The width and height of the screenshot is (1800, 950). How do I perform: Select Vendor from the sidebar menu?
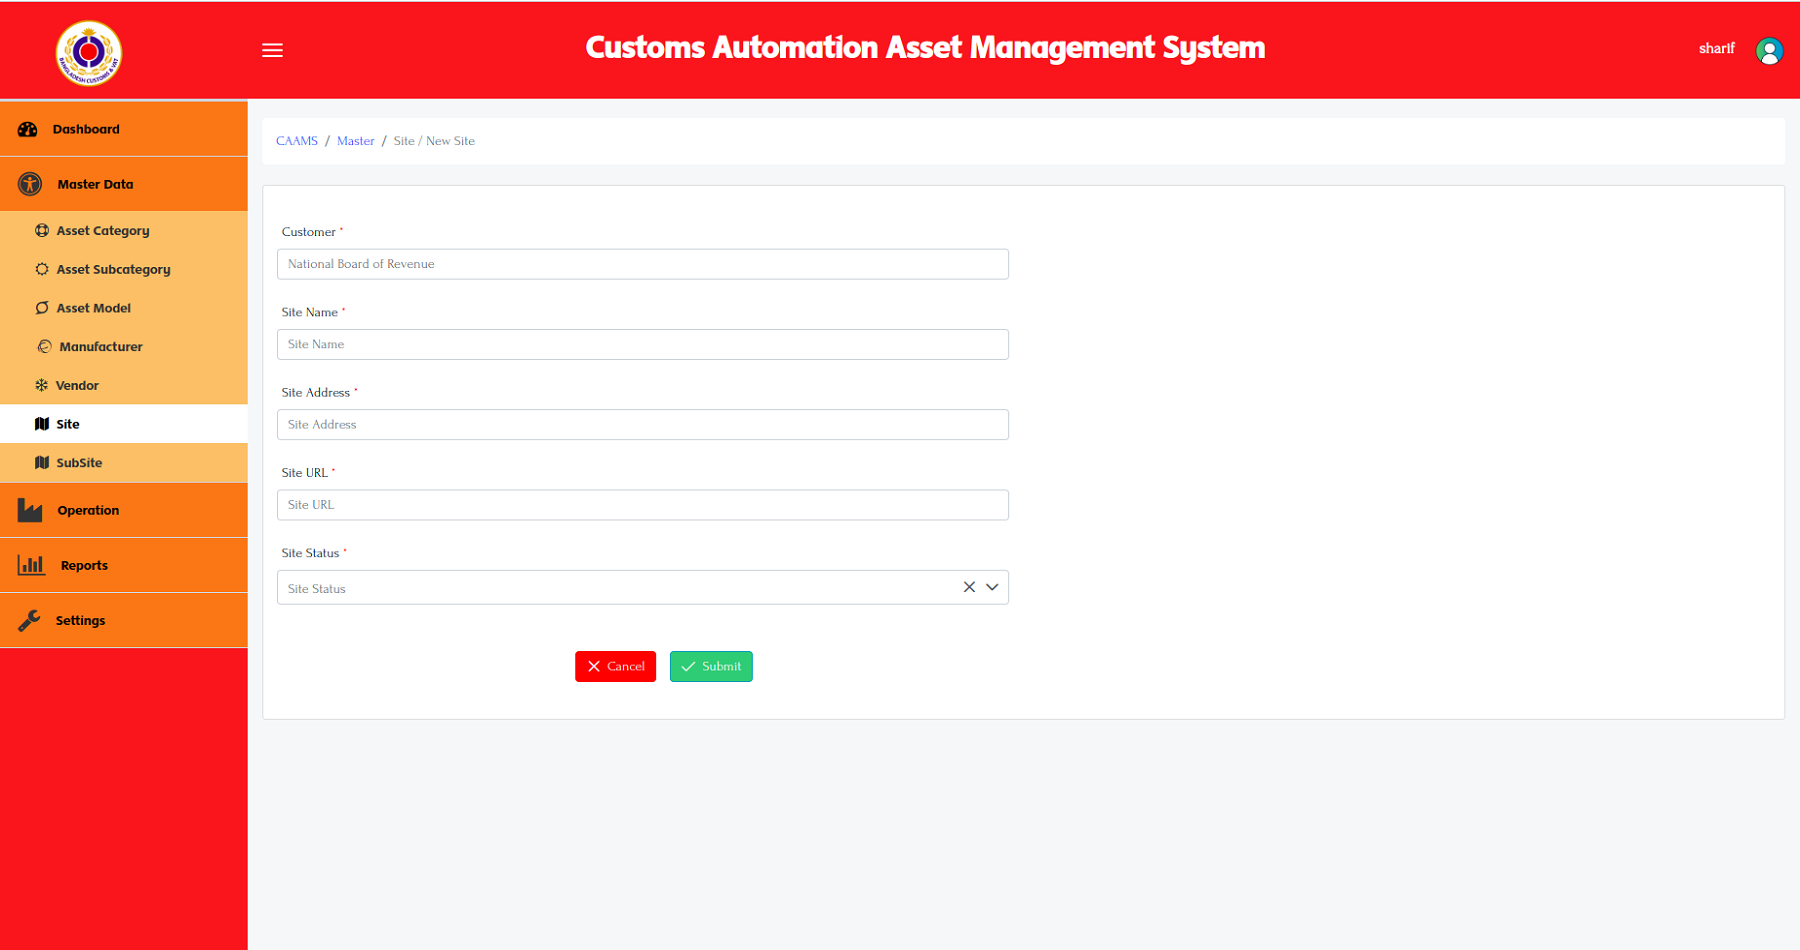(77, 386)
